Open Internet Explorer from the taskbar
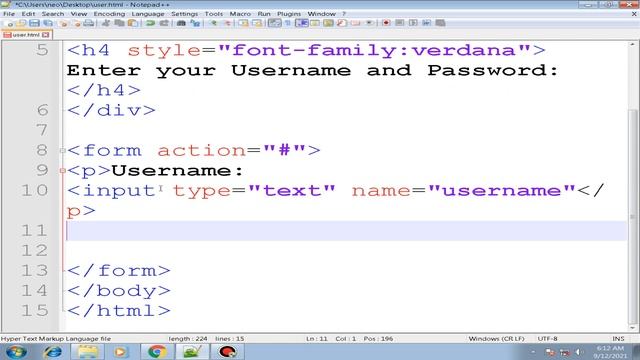Image resolution: width=640 pixels, height=360 pixels. [53, 352]
